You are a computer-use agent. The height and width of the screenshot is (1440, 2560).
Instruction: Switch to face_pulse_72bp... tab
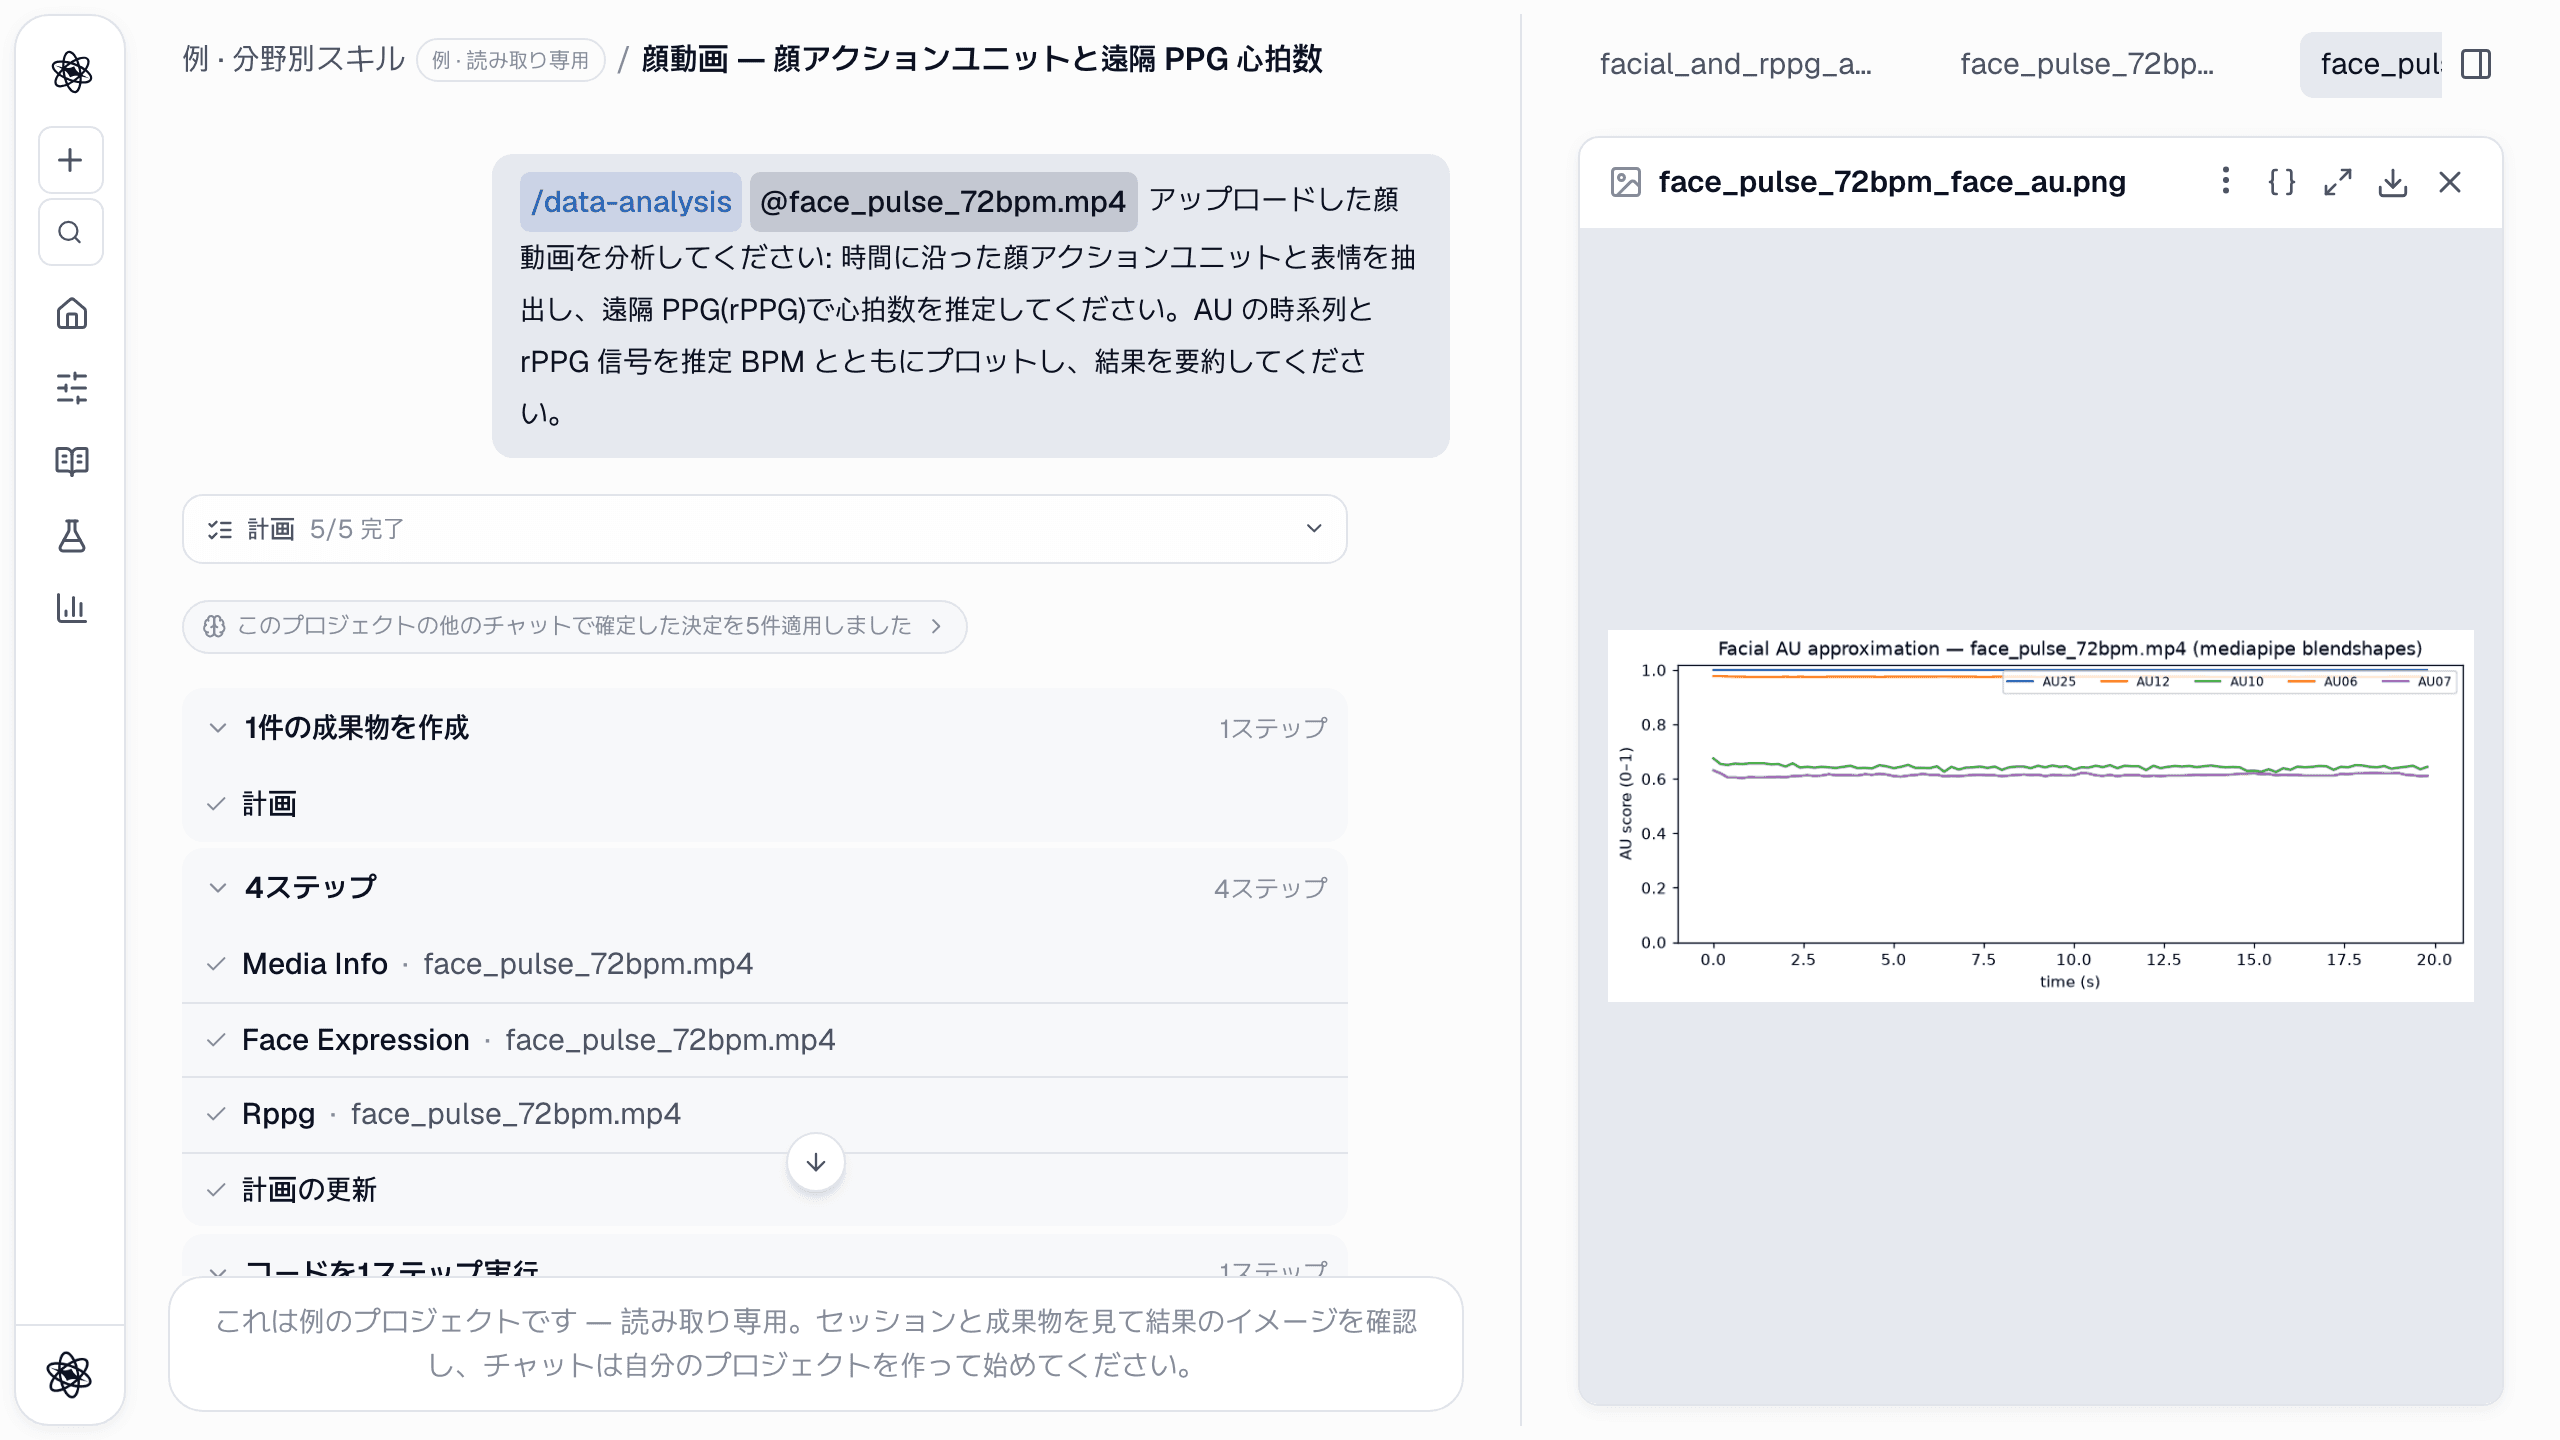(2086, 64)
